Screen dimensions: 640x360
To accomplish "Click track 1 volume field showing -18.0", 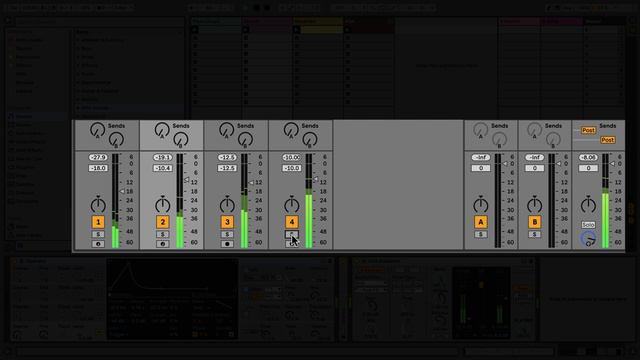I will (x=98, y=168).
